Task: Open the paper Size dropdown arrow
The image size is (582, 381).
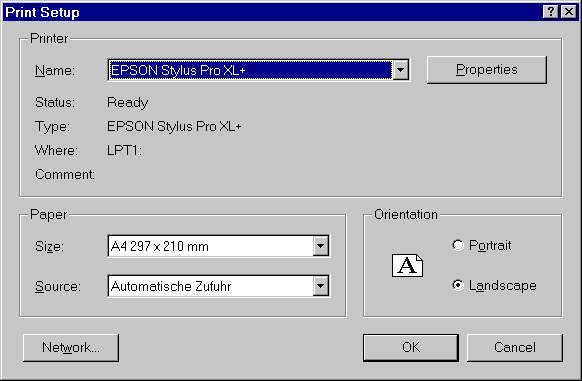Action: pyautogui.click(x=321, y=246)
